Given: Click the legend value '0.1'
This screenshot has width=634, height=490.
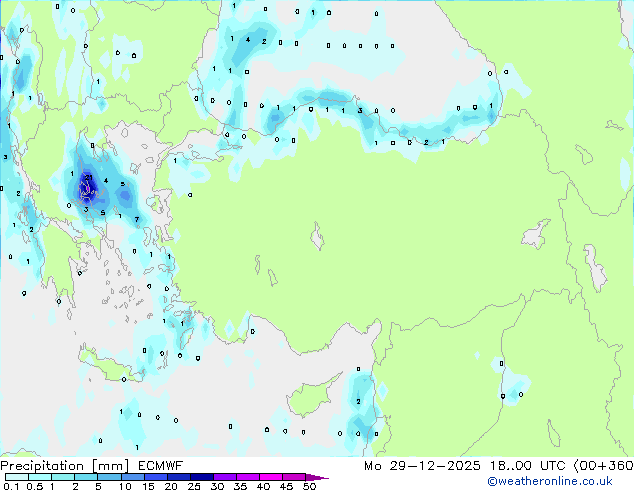Looking at the screenshot, I should (x=11, y=486).
